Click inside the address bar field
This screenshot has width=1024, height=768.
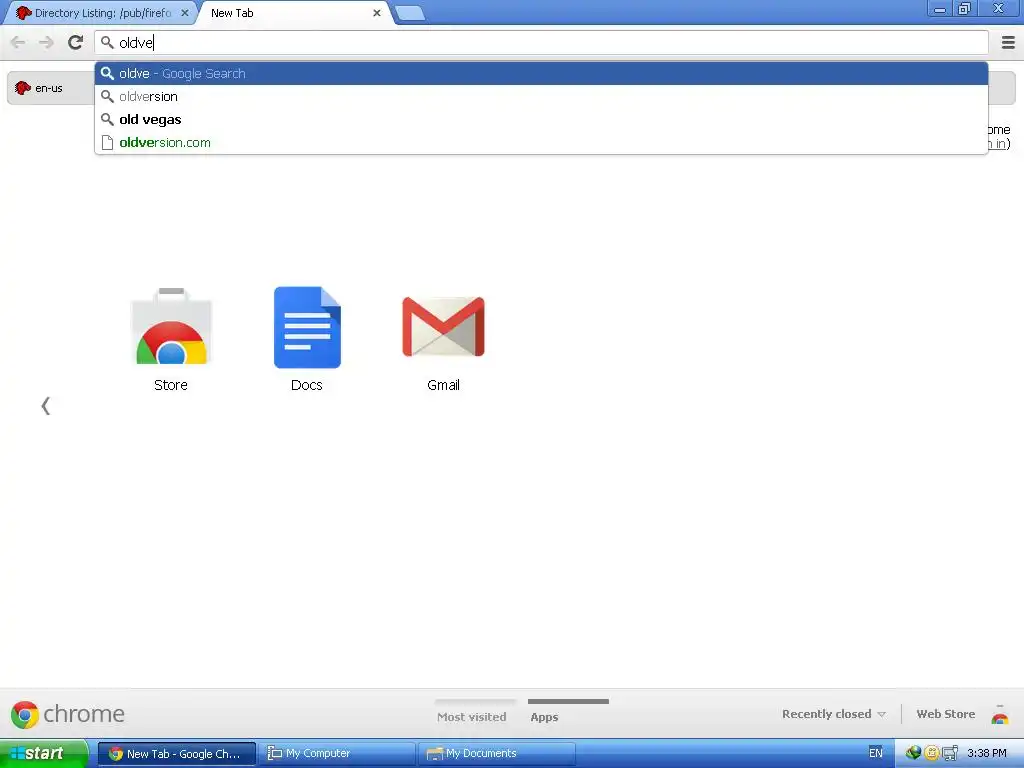point(541,43)
